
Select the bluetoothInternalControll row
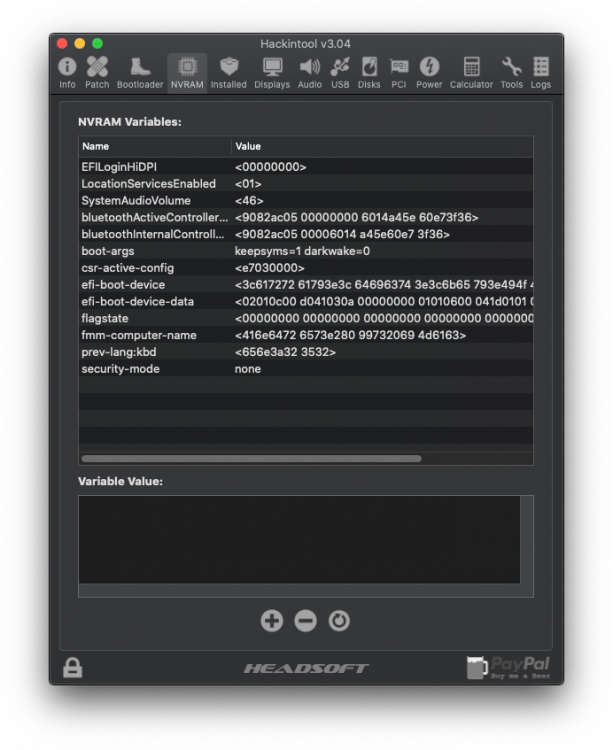point(306,234)
